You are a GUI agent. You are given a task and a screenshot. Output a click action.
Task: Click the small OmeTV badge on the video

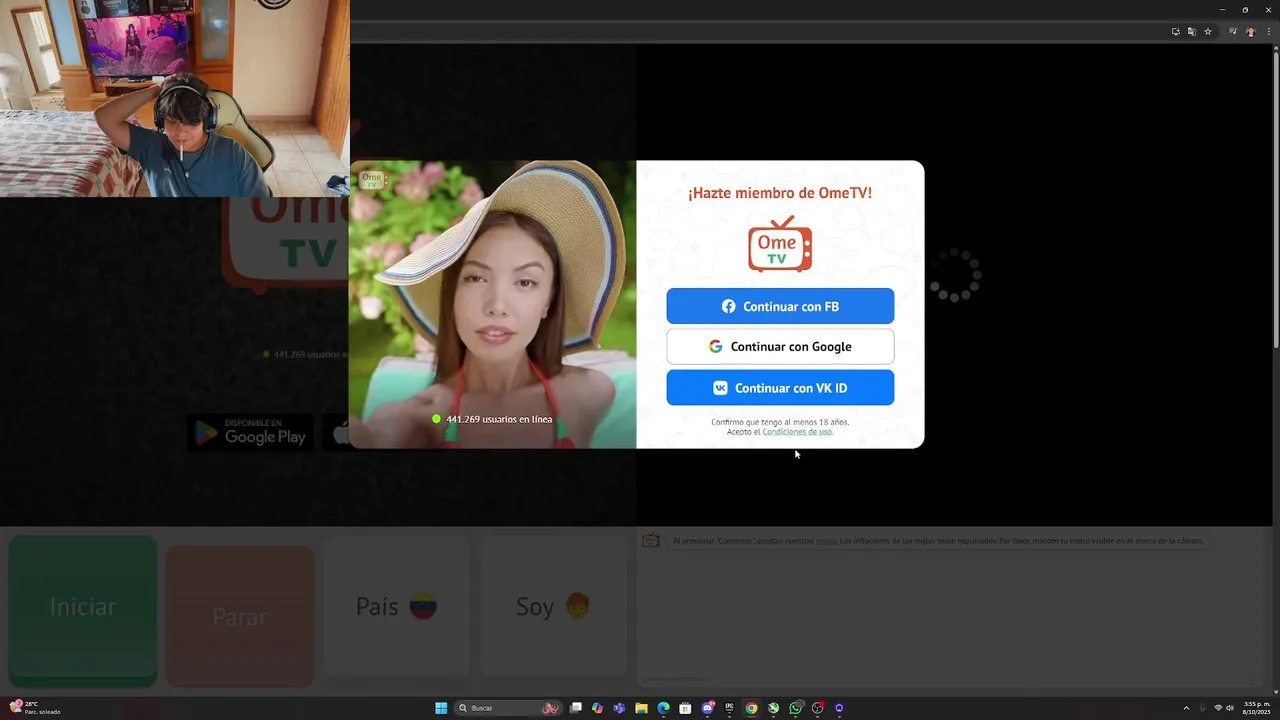click(x=372, y=181)
